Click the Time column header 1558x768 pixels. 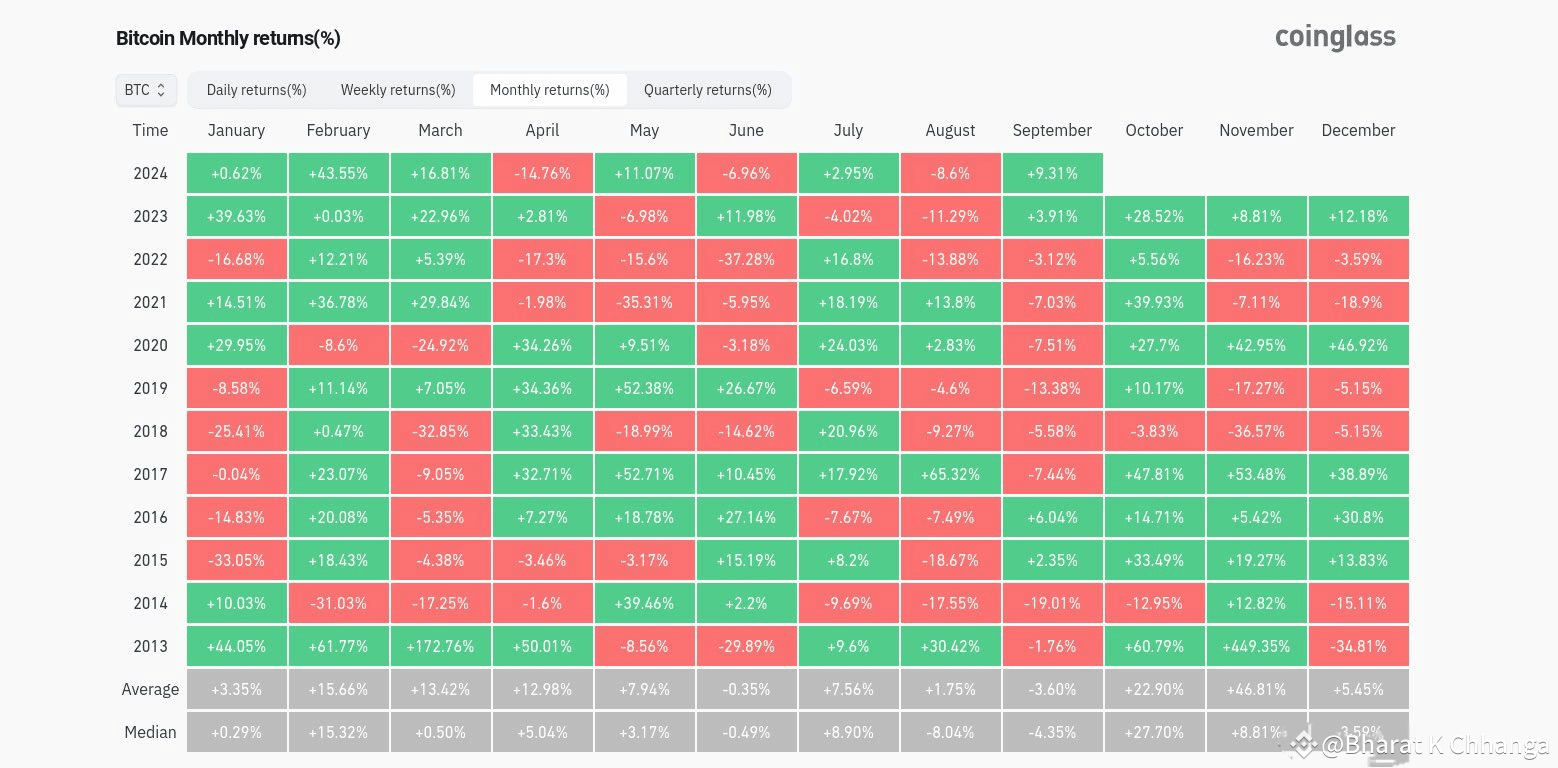(150, 130)
